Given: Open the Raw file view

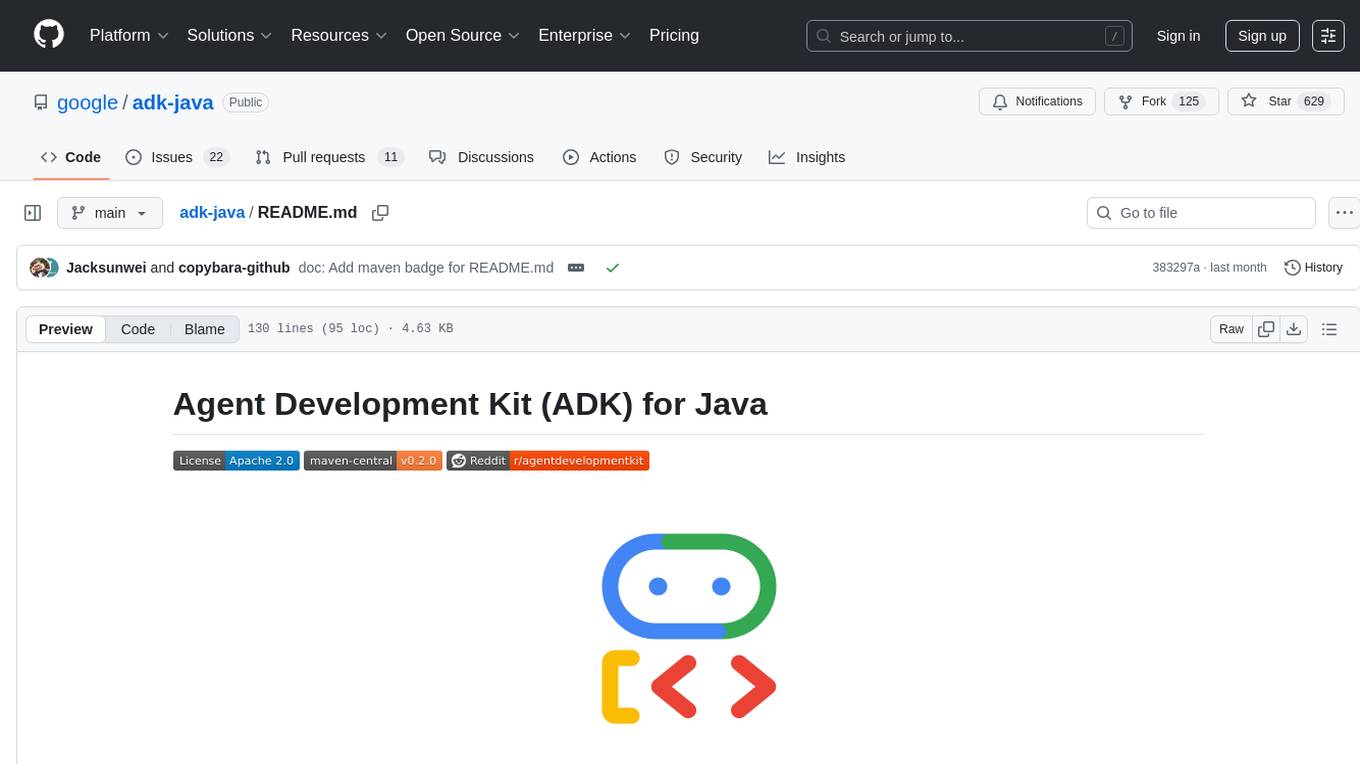Looking at the screenshot, I should pos(1231,329).
